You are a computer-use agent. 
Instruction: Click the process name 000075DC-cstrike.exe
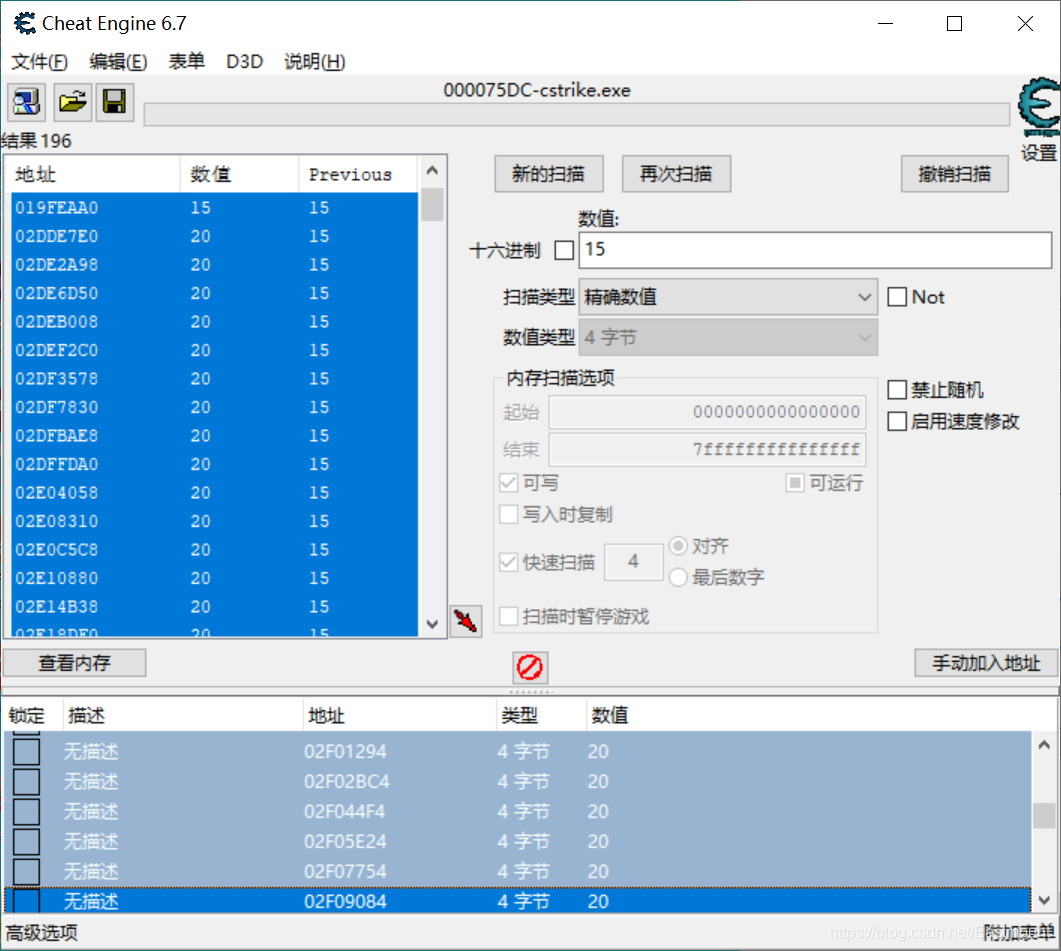pyautogui.click(x=537, y=90)
